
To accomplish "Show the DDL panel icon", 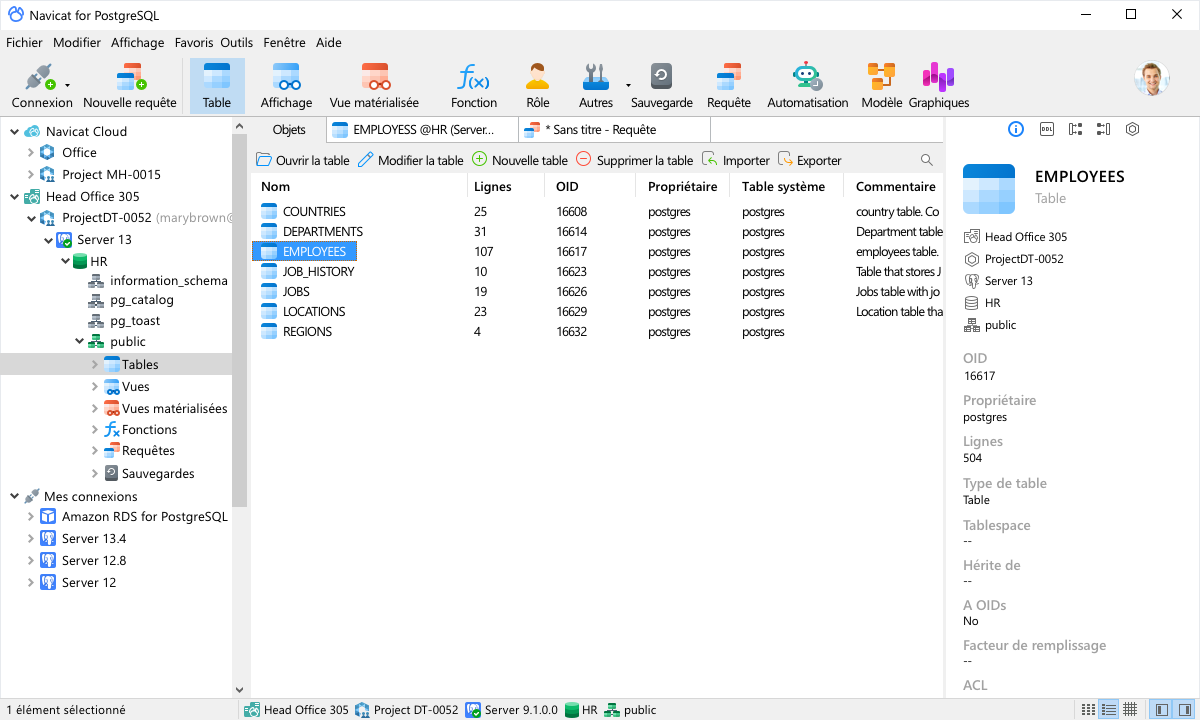I will [1046, 129].
